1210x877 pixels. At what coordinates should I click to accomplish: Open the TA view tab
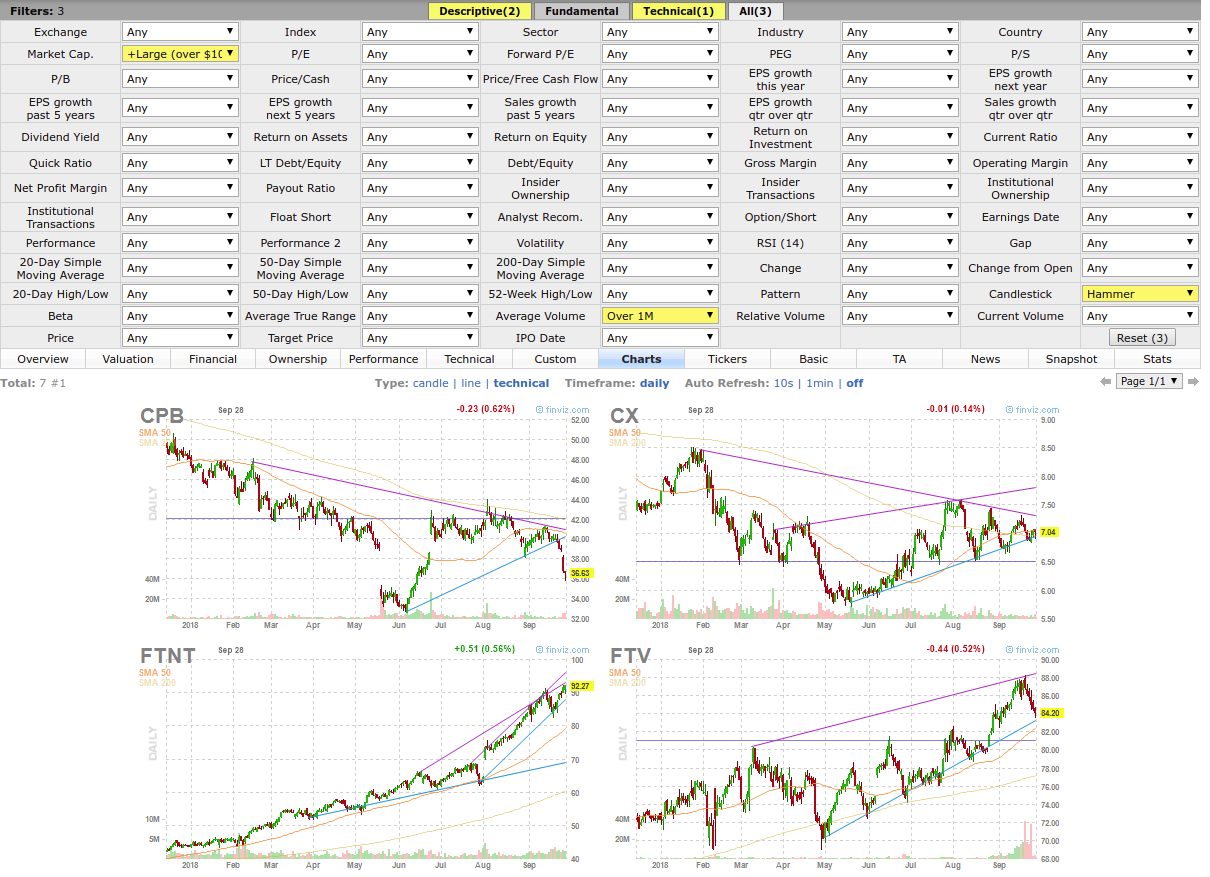[899, 359]
